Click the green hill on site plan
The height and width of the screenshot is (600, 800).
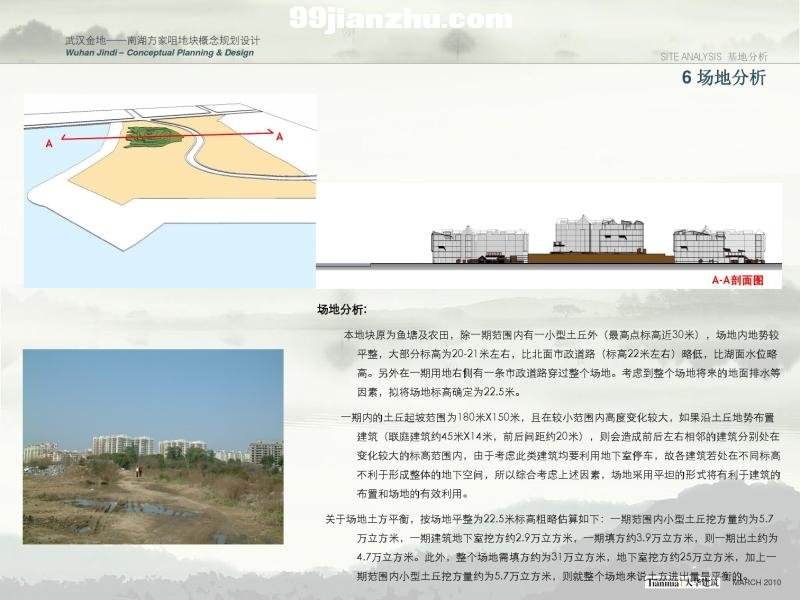pyautogui.click(x=154, y=137)
